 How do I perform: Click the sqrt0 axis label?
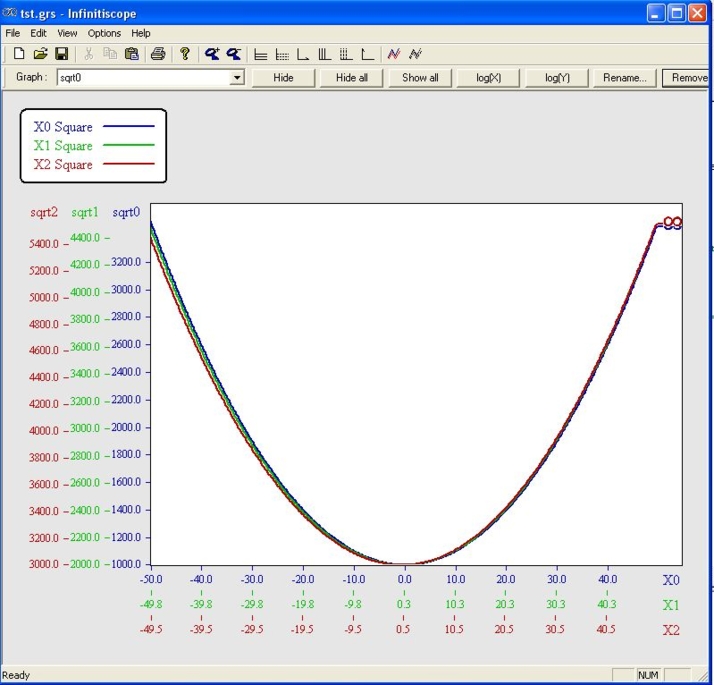point(126,212)
